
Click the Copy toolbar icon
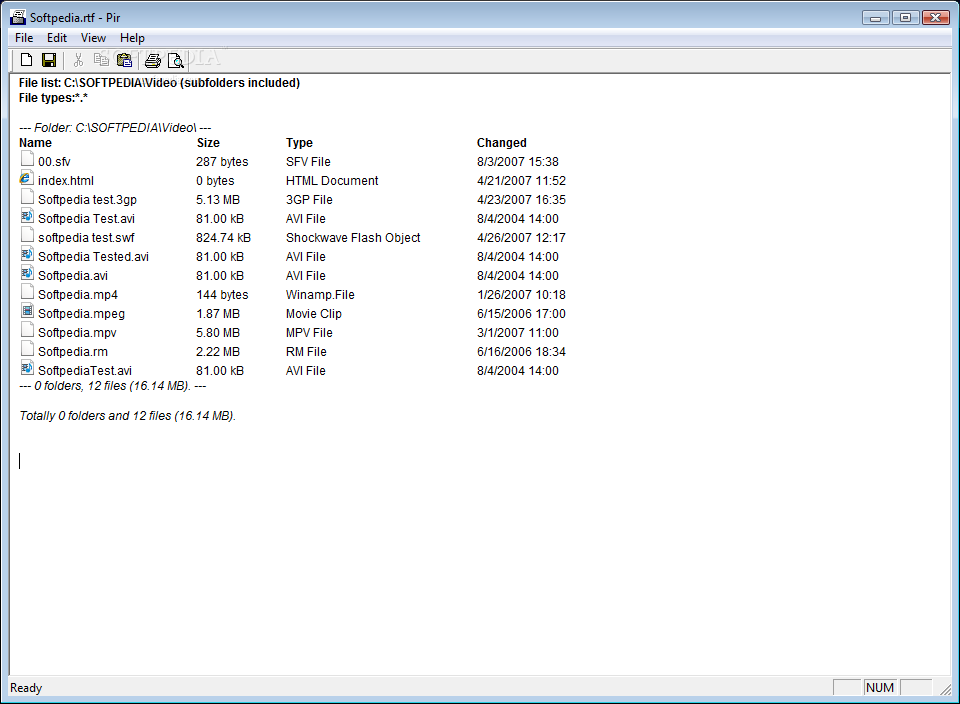coord(101,60)
